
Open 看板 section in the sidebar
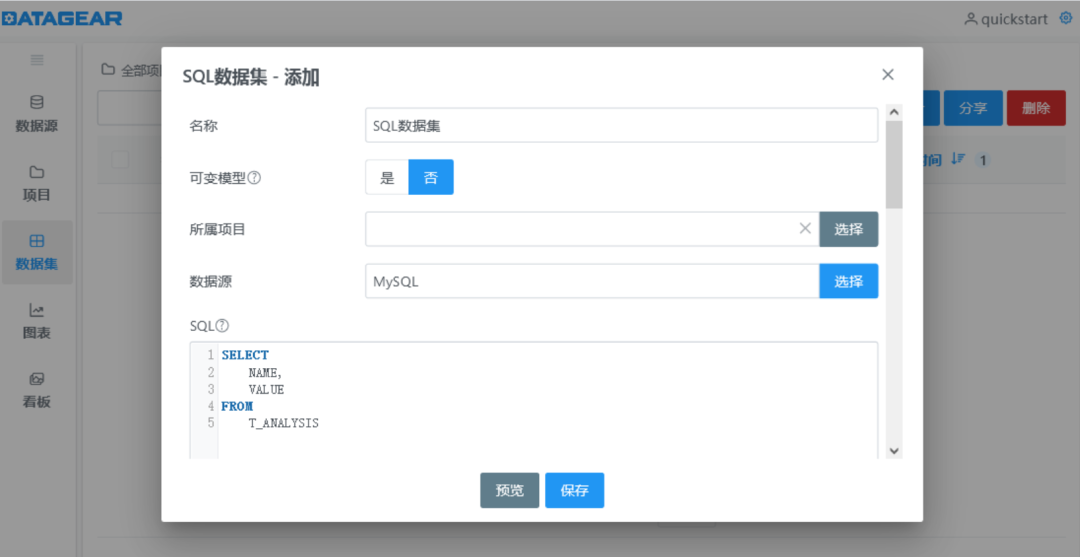click(37, 390)
